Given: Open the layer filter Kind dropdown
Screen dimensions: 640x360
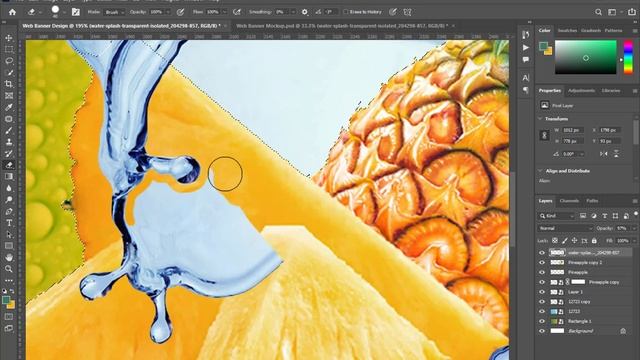Looking at the screenshot, I should (x=556, y=216).
